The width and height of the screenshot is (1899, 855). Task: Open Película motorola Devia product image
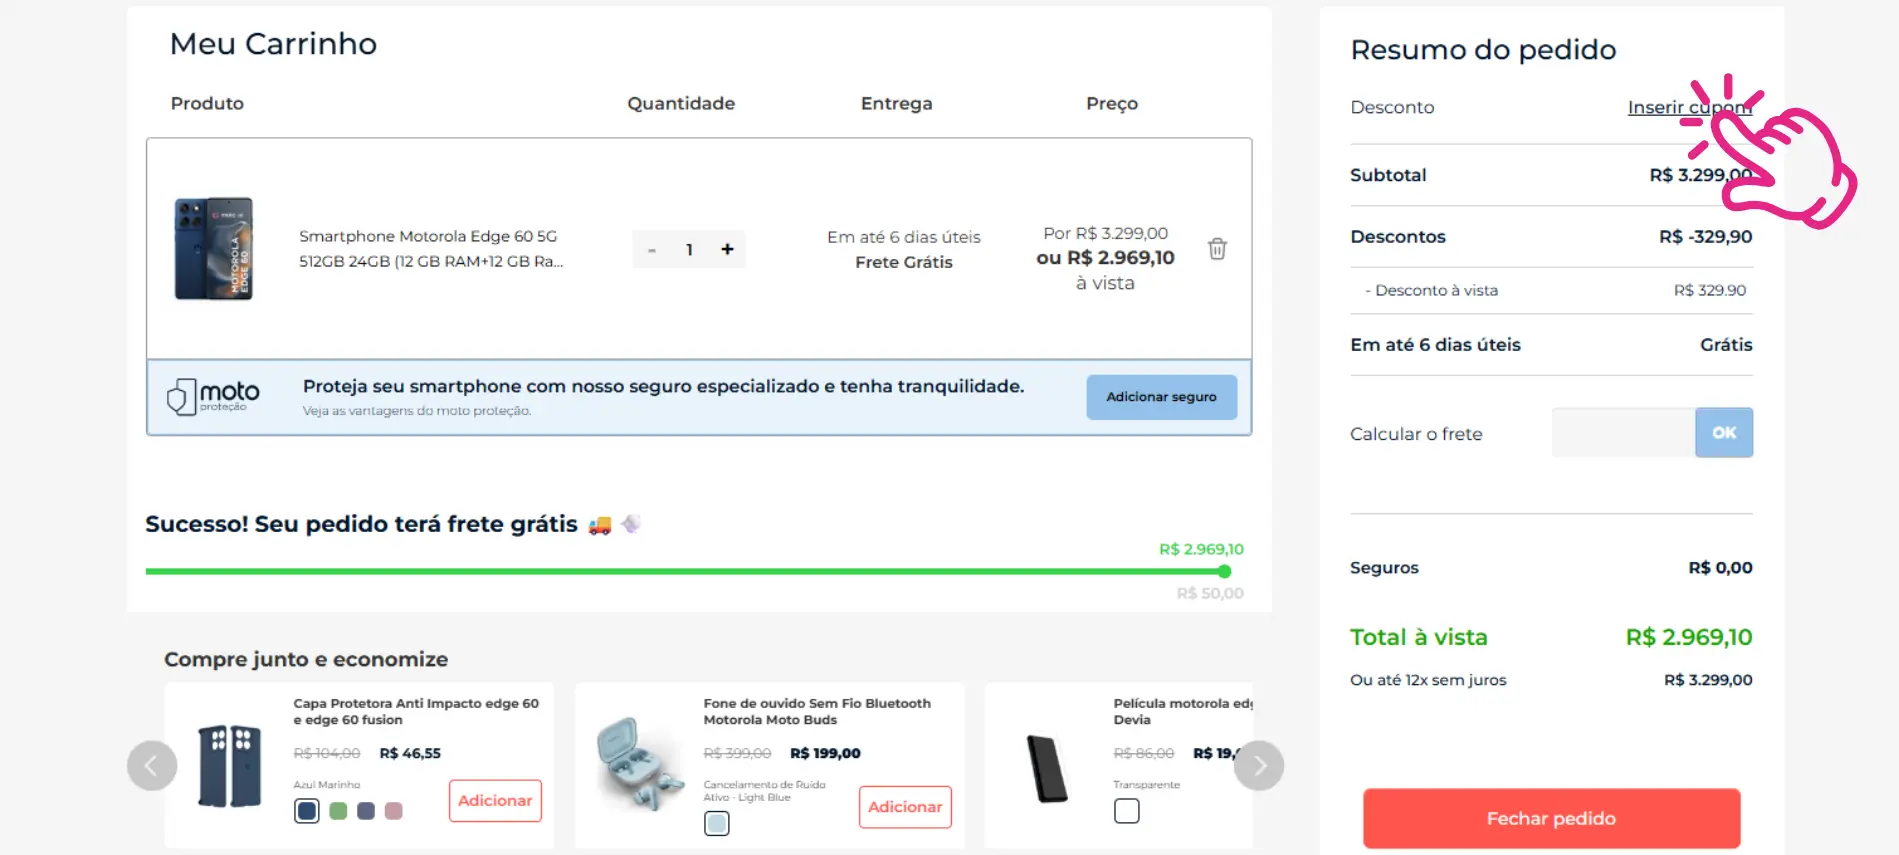(x=1048, y=768)
